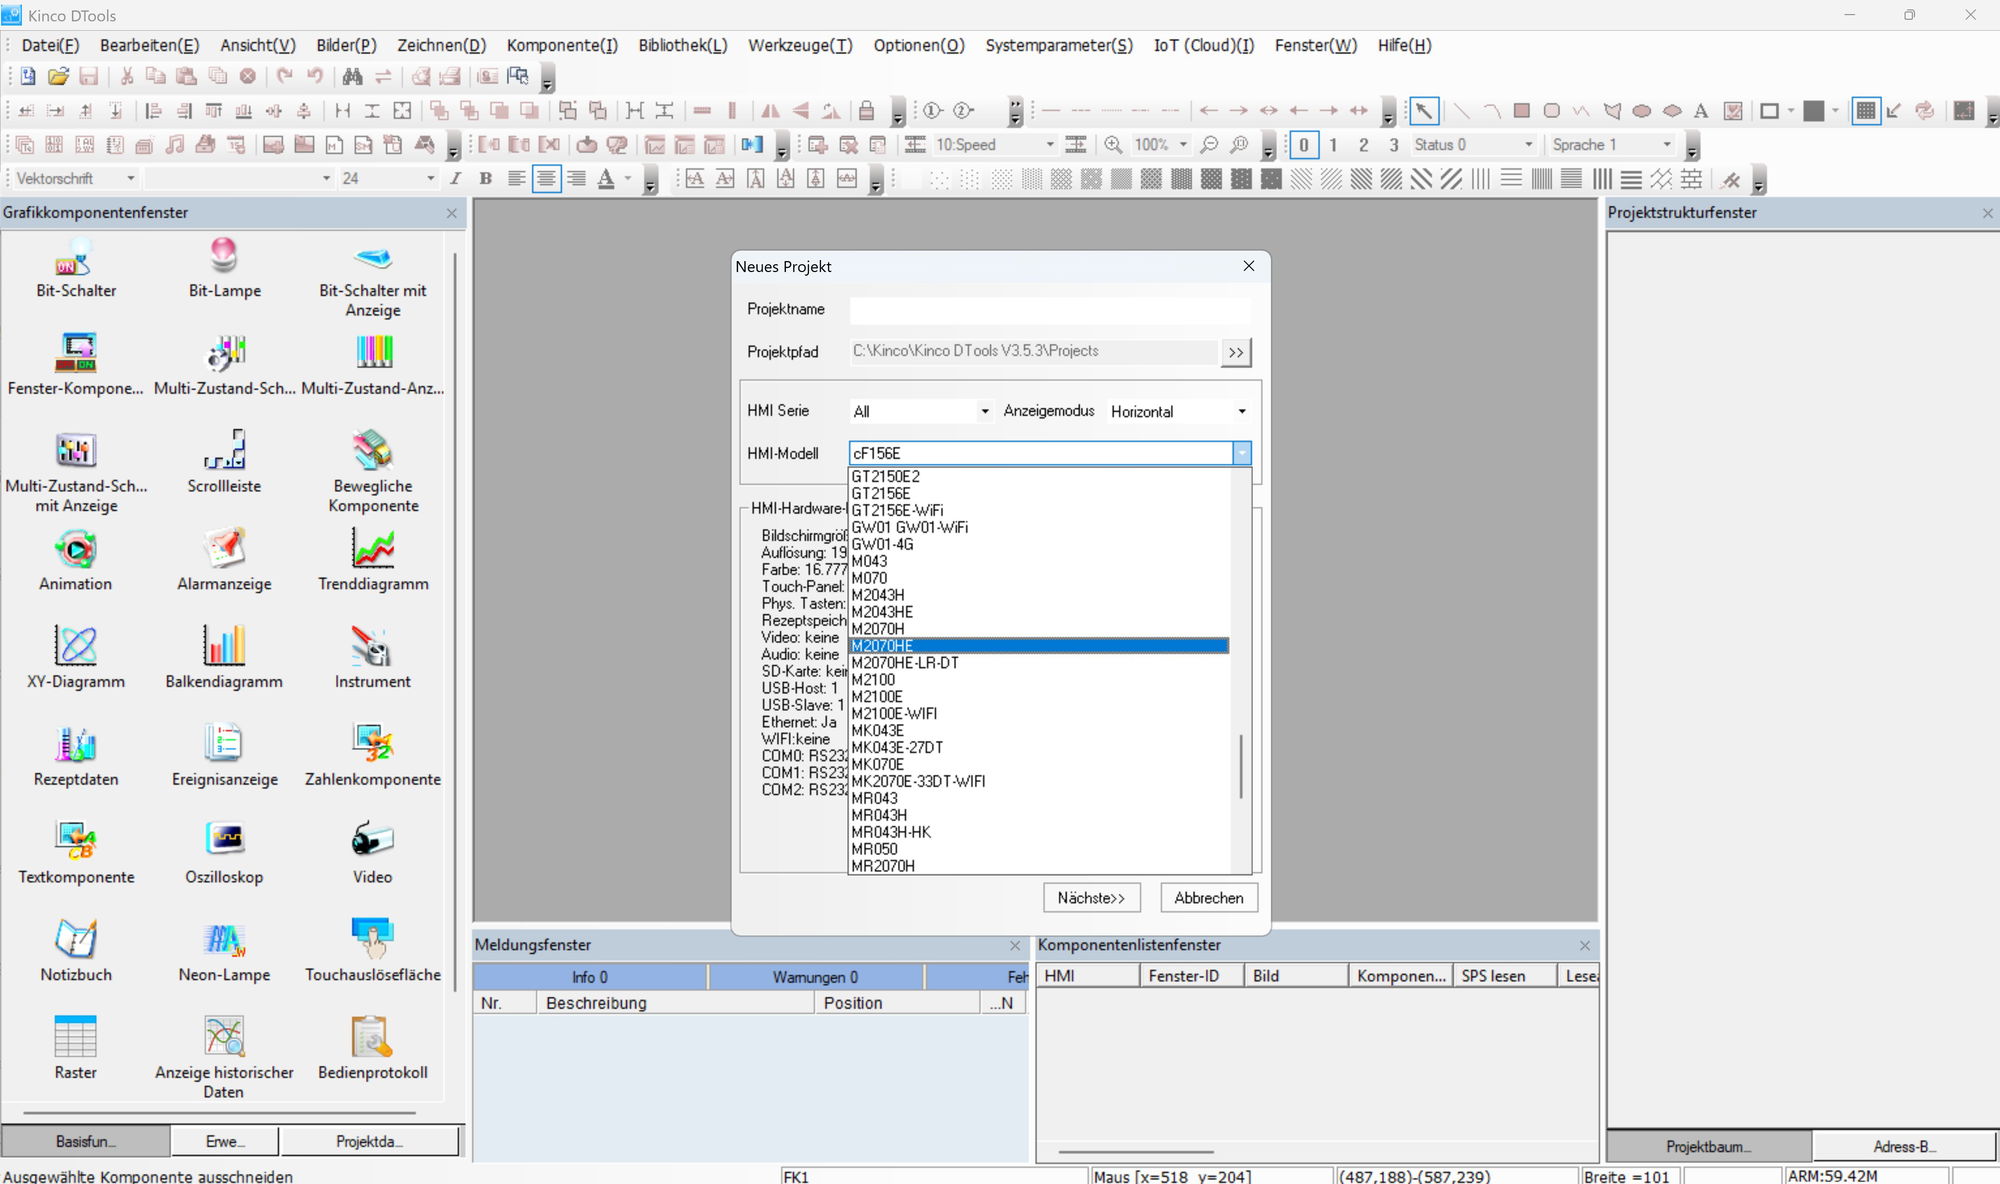
Task: Open the font color picker
Action: click(x=626, y=178)
